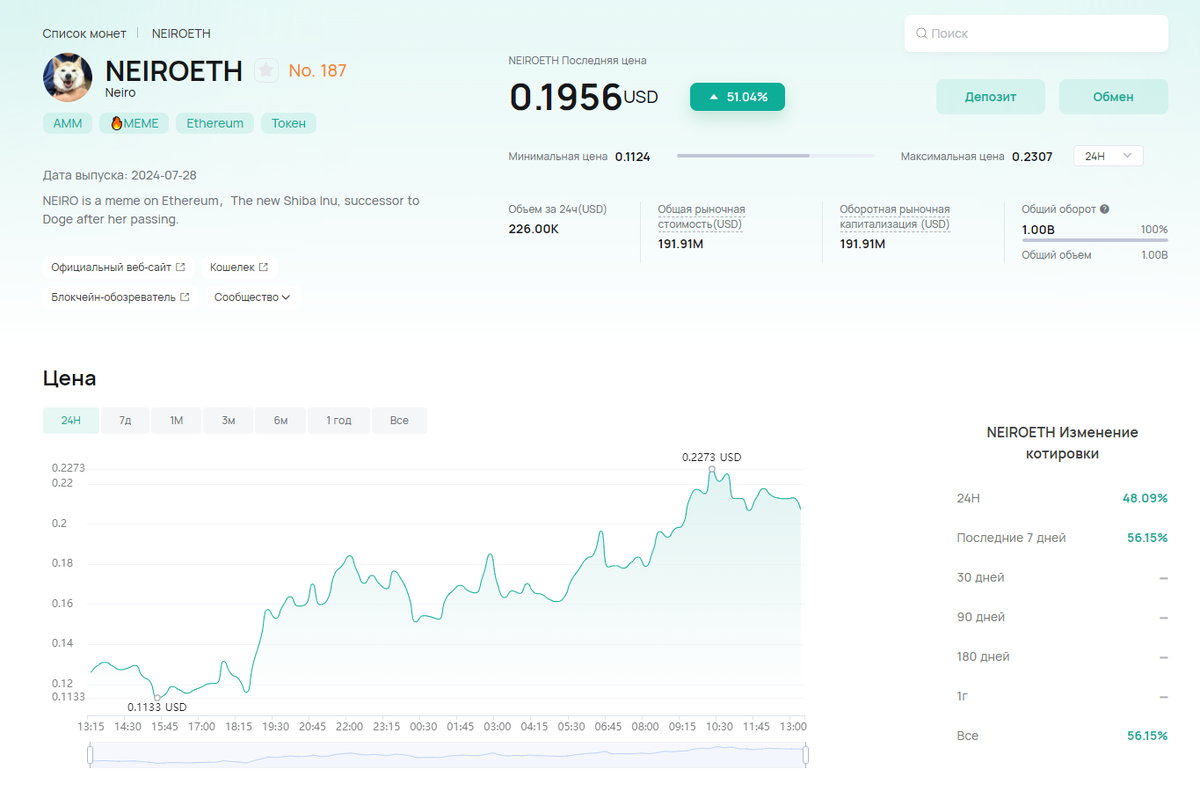Open the Кошелек external link
The width and height of the screenshot is (1200, 799).
[239, 267]
